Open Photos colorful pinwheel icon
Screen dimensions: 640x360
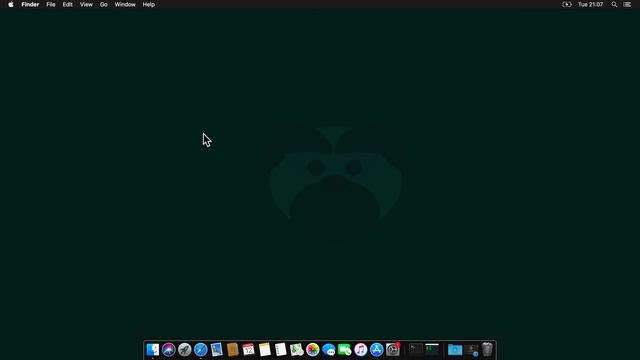click(312, 350)
